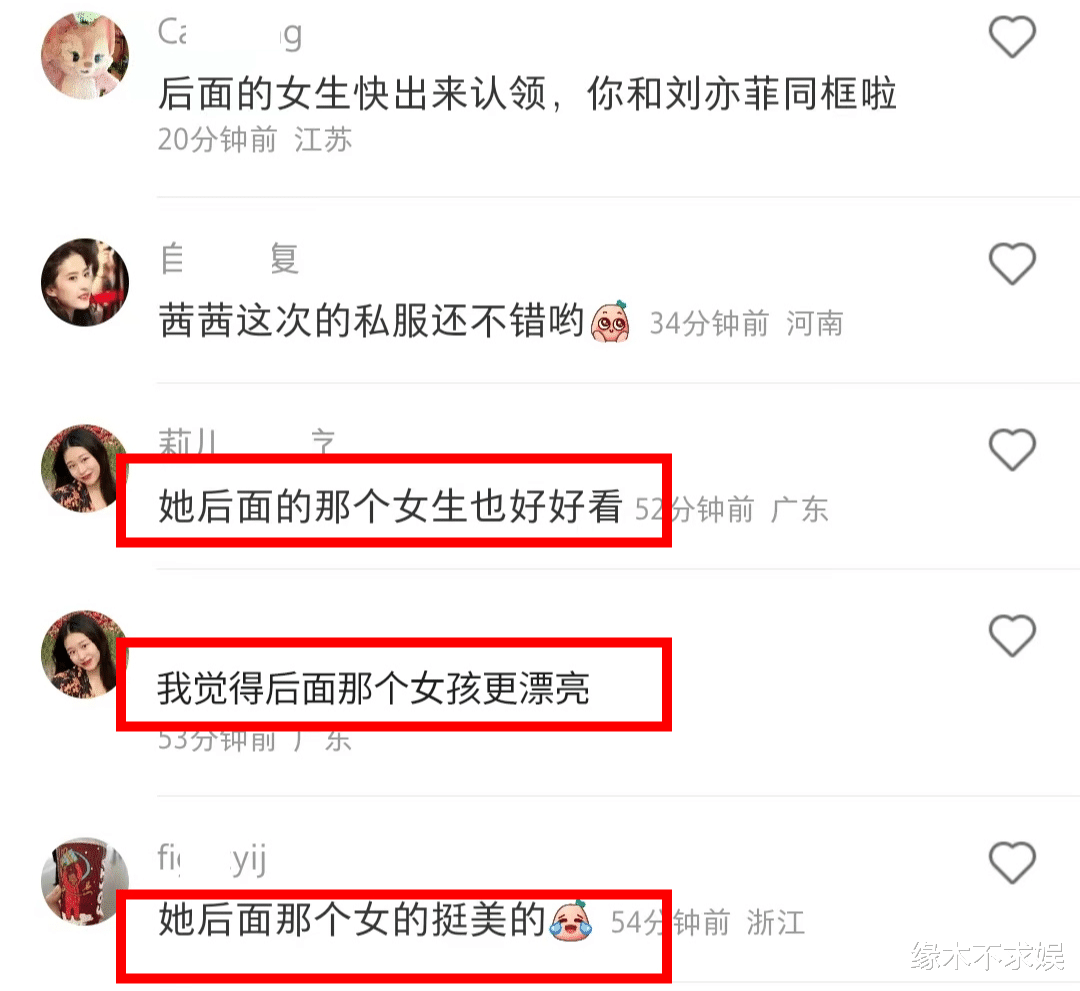Select comment text 茜茜这次的私服还不错哟

[x=371, y=321]
